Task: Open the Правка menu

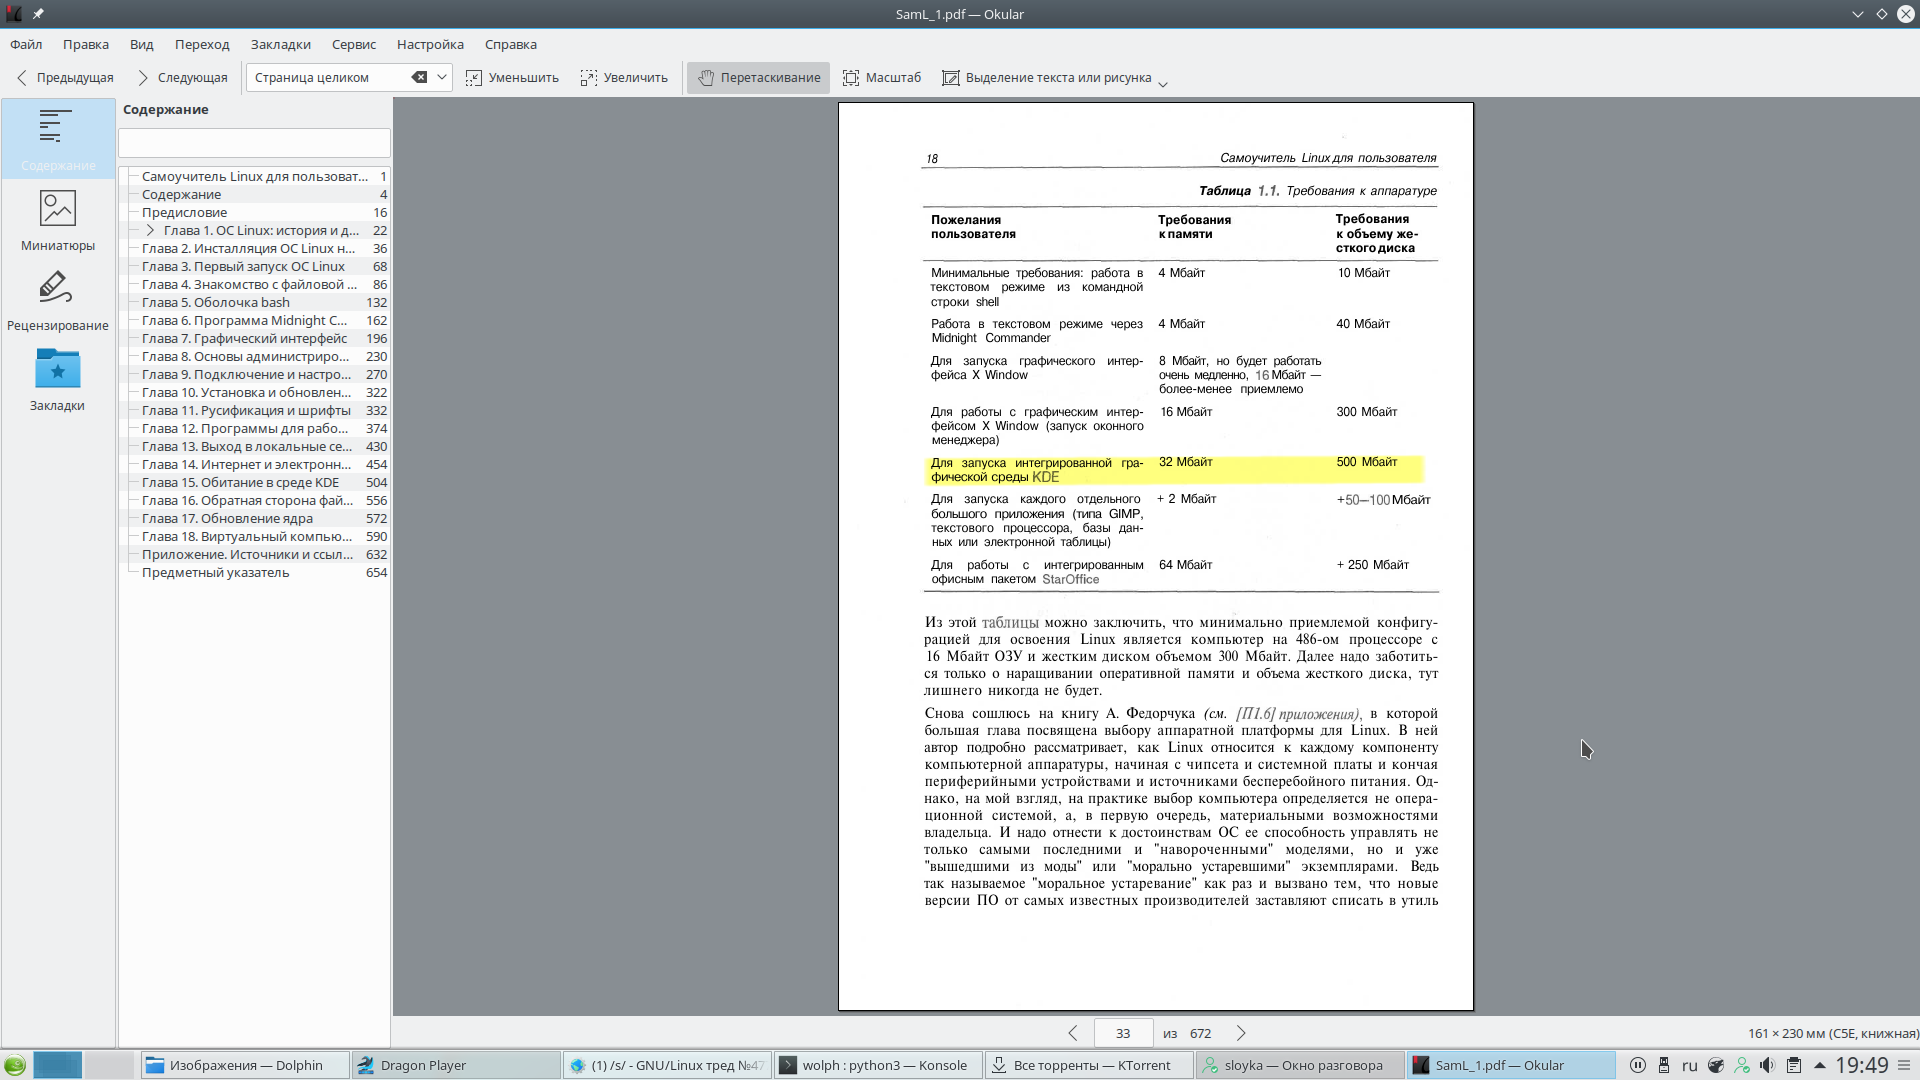Action: point(86,44)
